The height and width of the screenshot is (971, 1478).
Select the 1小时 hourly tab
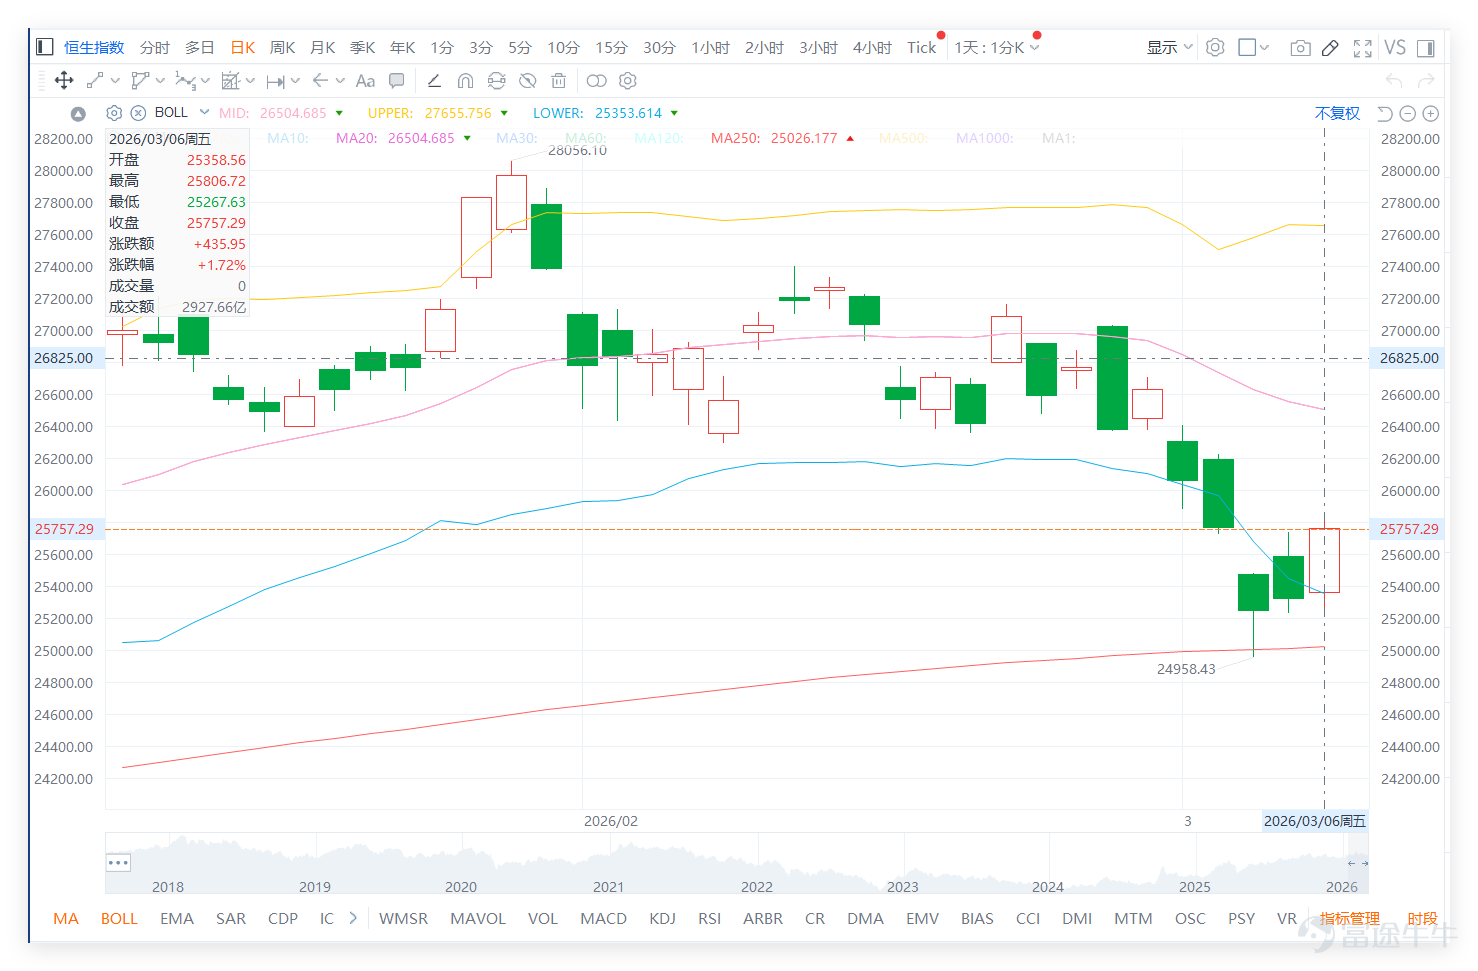click(x=711, y=47)
